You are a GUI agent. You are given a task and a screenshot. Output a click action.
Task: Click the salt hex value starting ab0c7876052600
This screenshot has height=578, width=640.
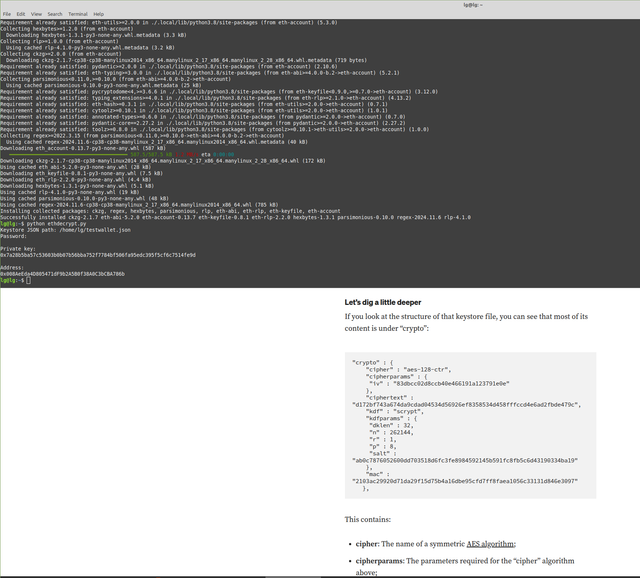[x=465, y=460]
